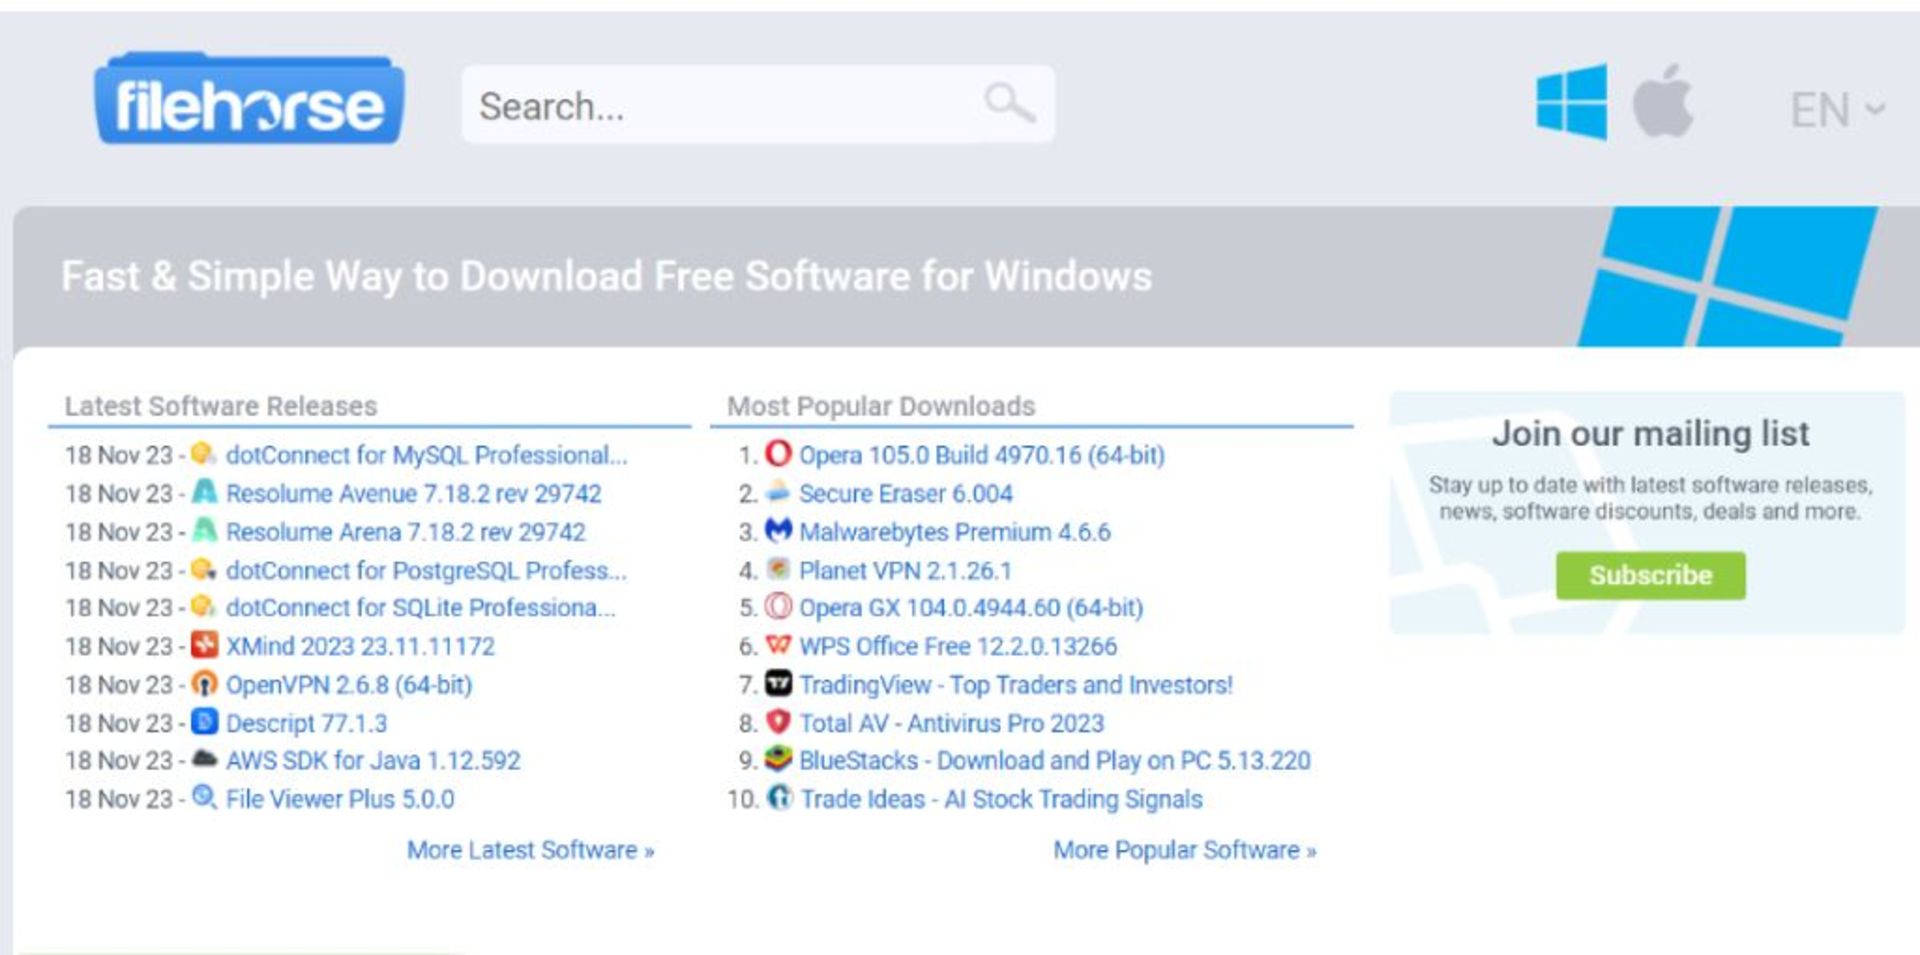The image size is (1920, 955).
Task: Open WPS Office Free 12.2.0.13266 link
Action: (x=959, y=646)
